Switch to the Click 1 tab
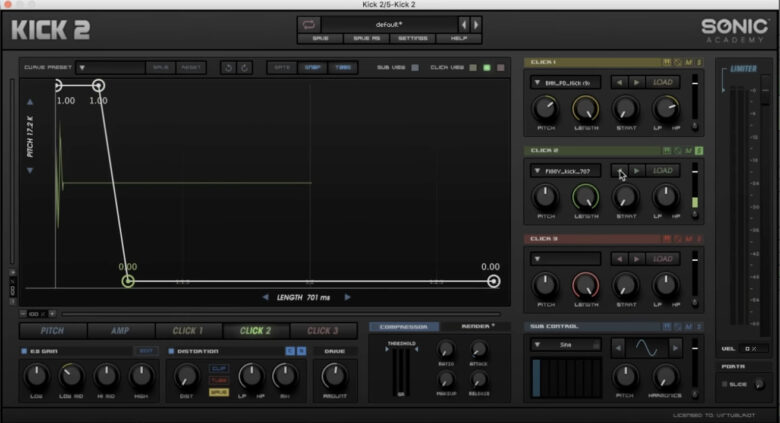The height and width of the screenshot is (423, 780). pyautogui.click(x=188, y=330)
